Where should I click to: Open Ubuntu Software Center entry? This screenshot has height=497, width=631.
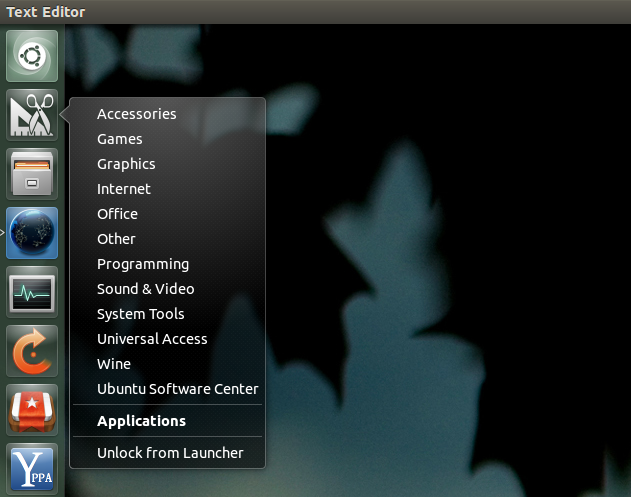(x=167, y=389)
